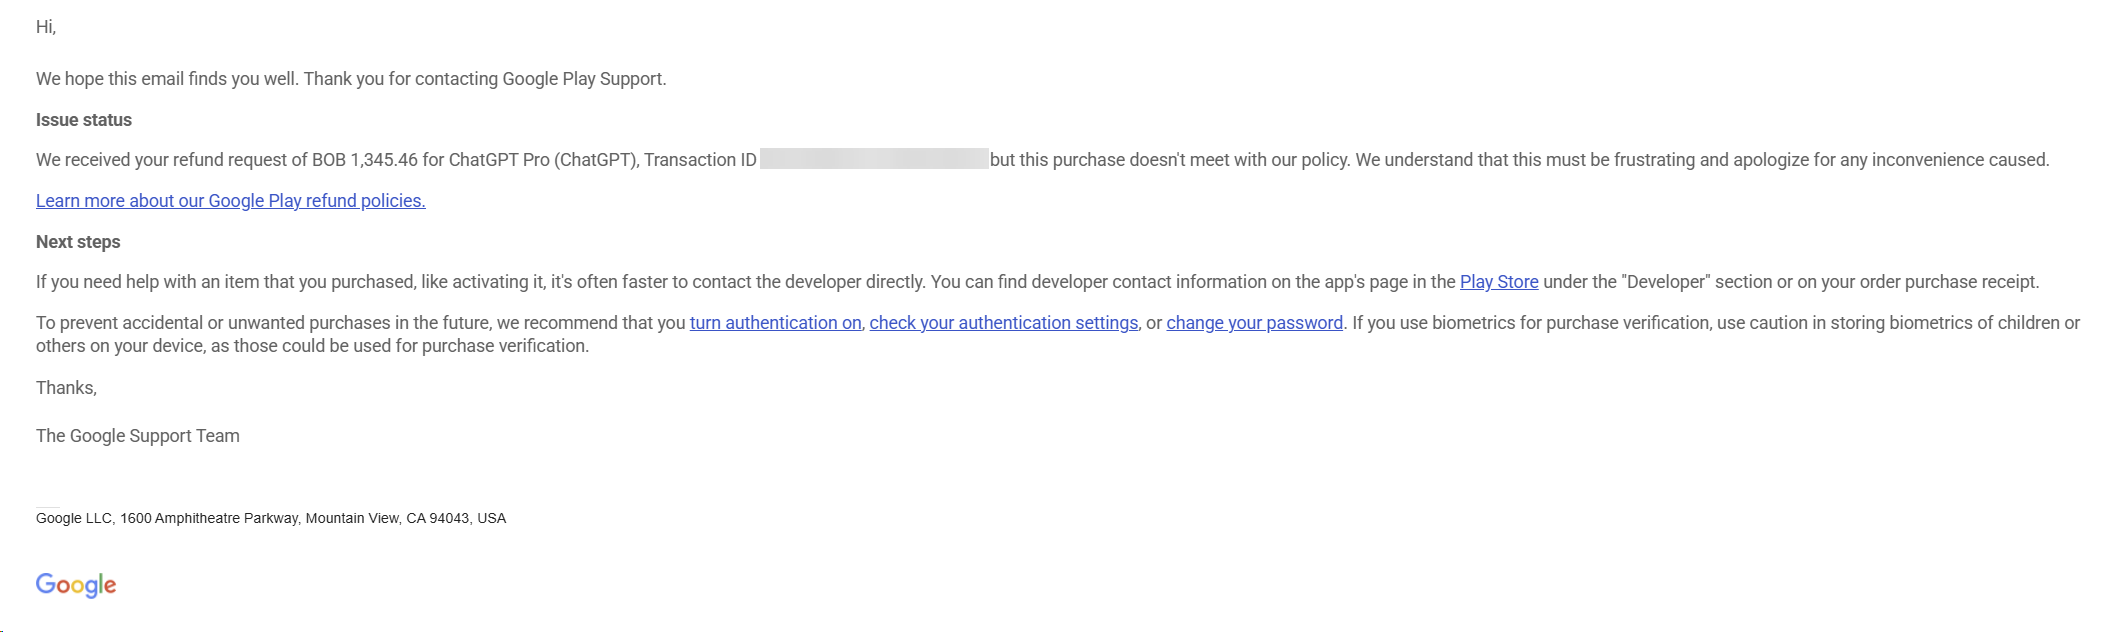
Task: Click the redacted Transaction ID block
Action: [874, 159]
